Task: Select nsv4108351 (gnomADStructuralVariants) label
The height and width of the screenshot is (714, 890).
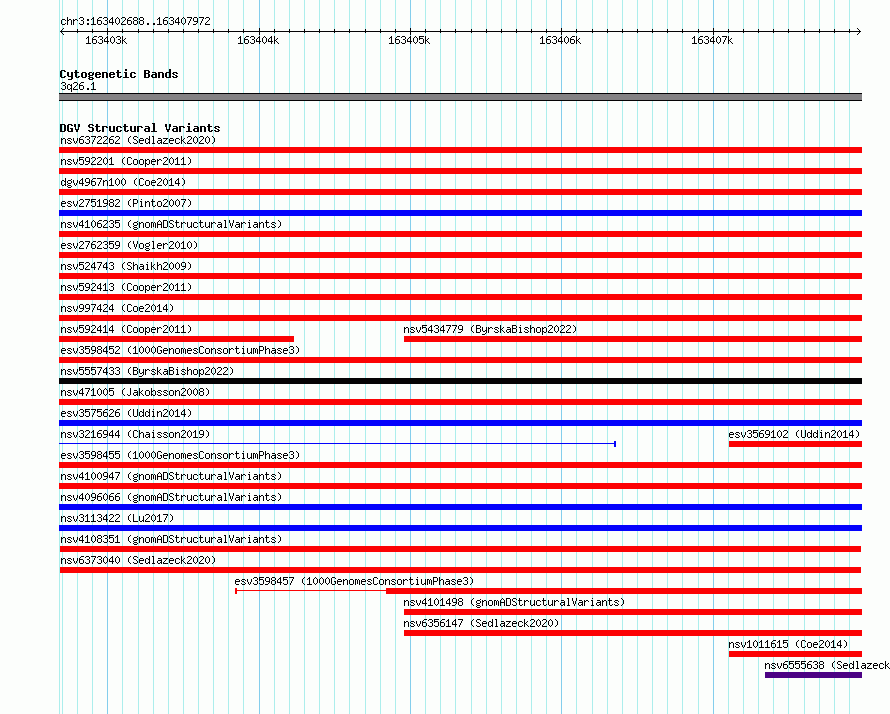Action: coord(171,539)
